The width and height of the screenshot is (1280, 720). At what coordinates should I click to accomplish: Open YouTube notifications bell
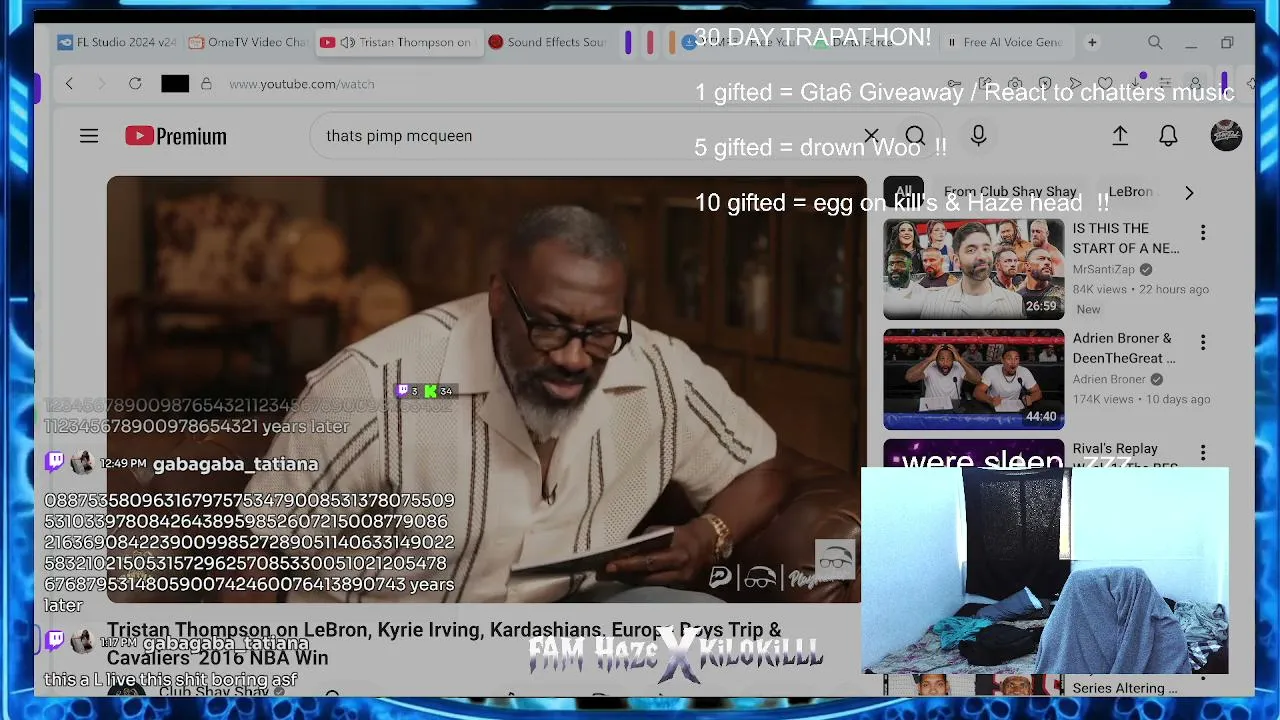[x=1168, y=136]
